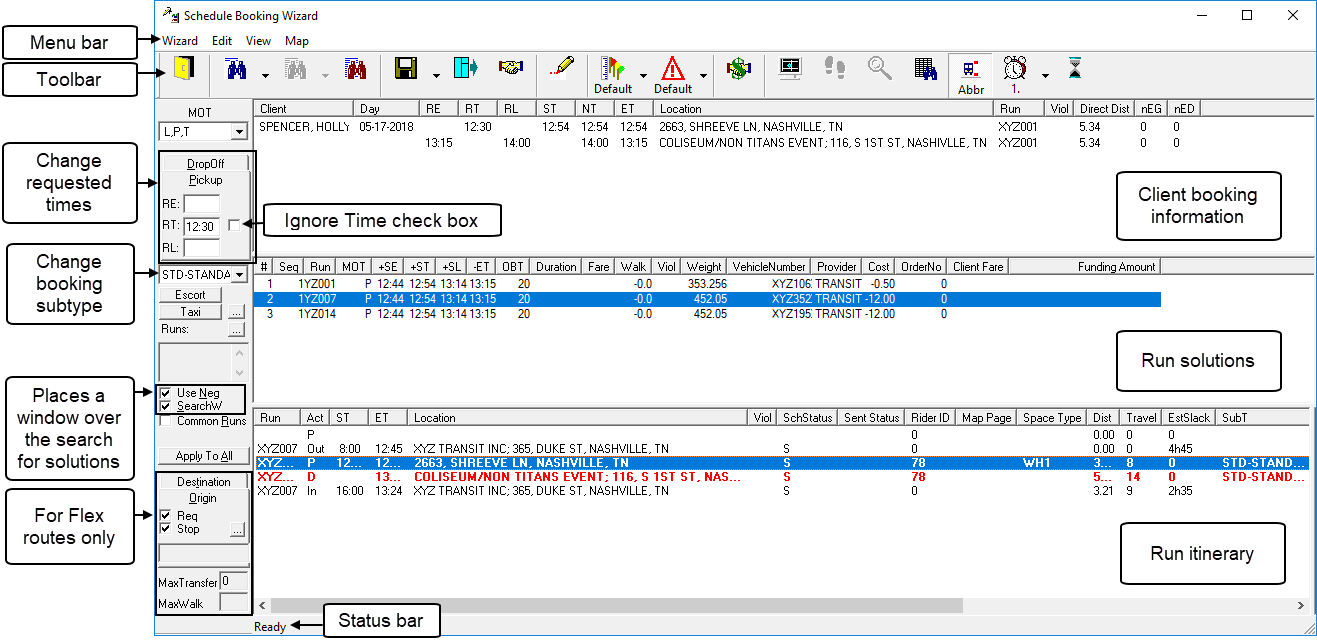
Task: Click the hourglass icon on the toolbar
Action: pos(1075,70)
